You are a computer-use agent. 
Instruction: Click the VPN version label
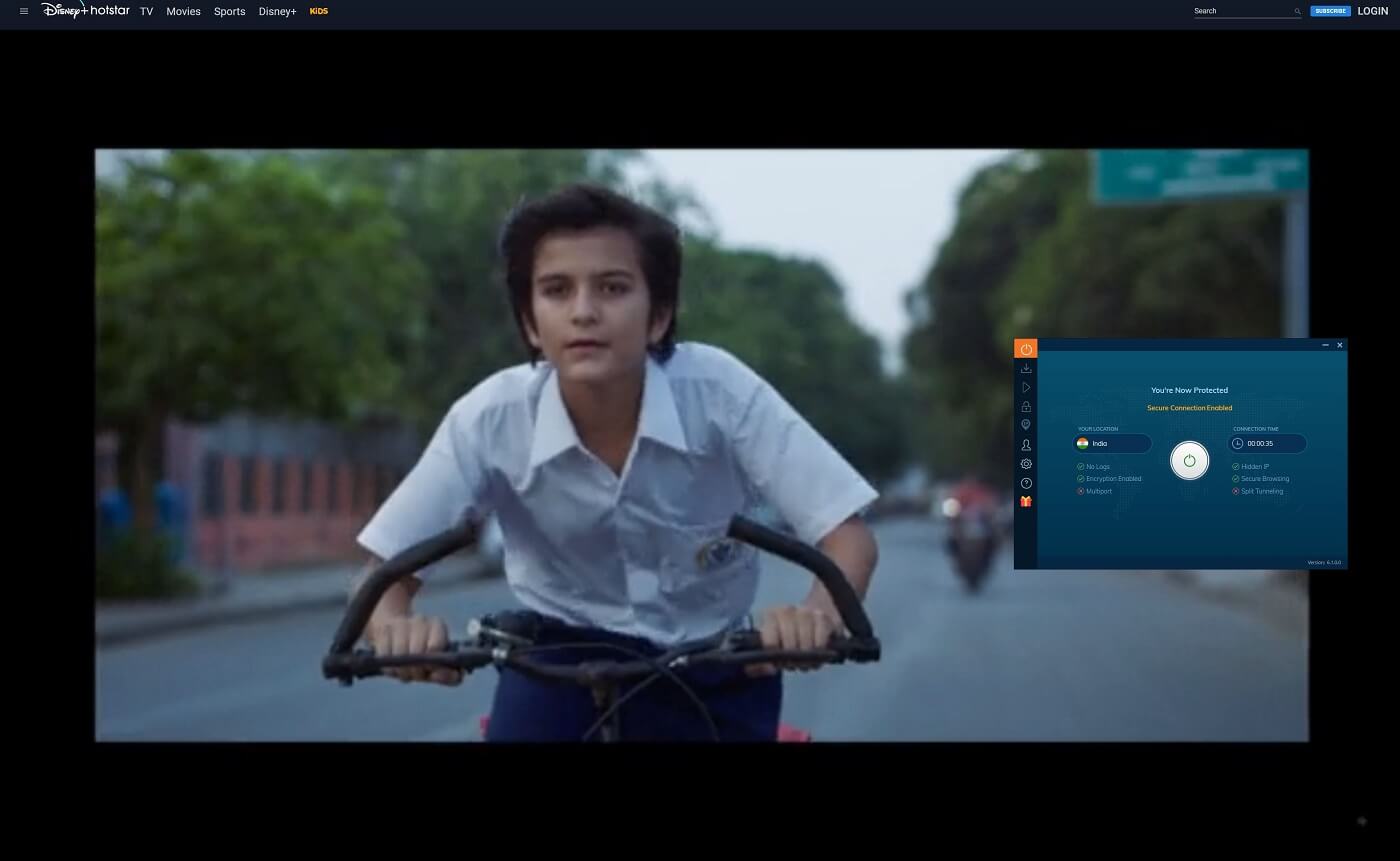[1324, 562]
